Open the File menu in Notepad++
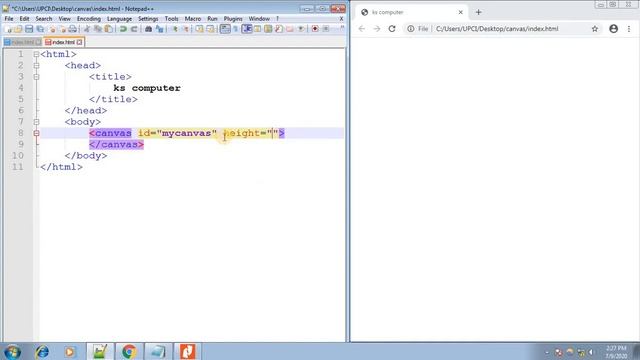The height and width of the screenshot is (360, 640). [9, 19]
